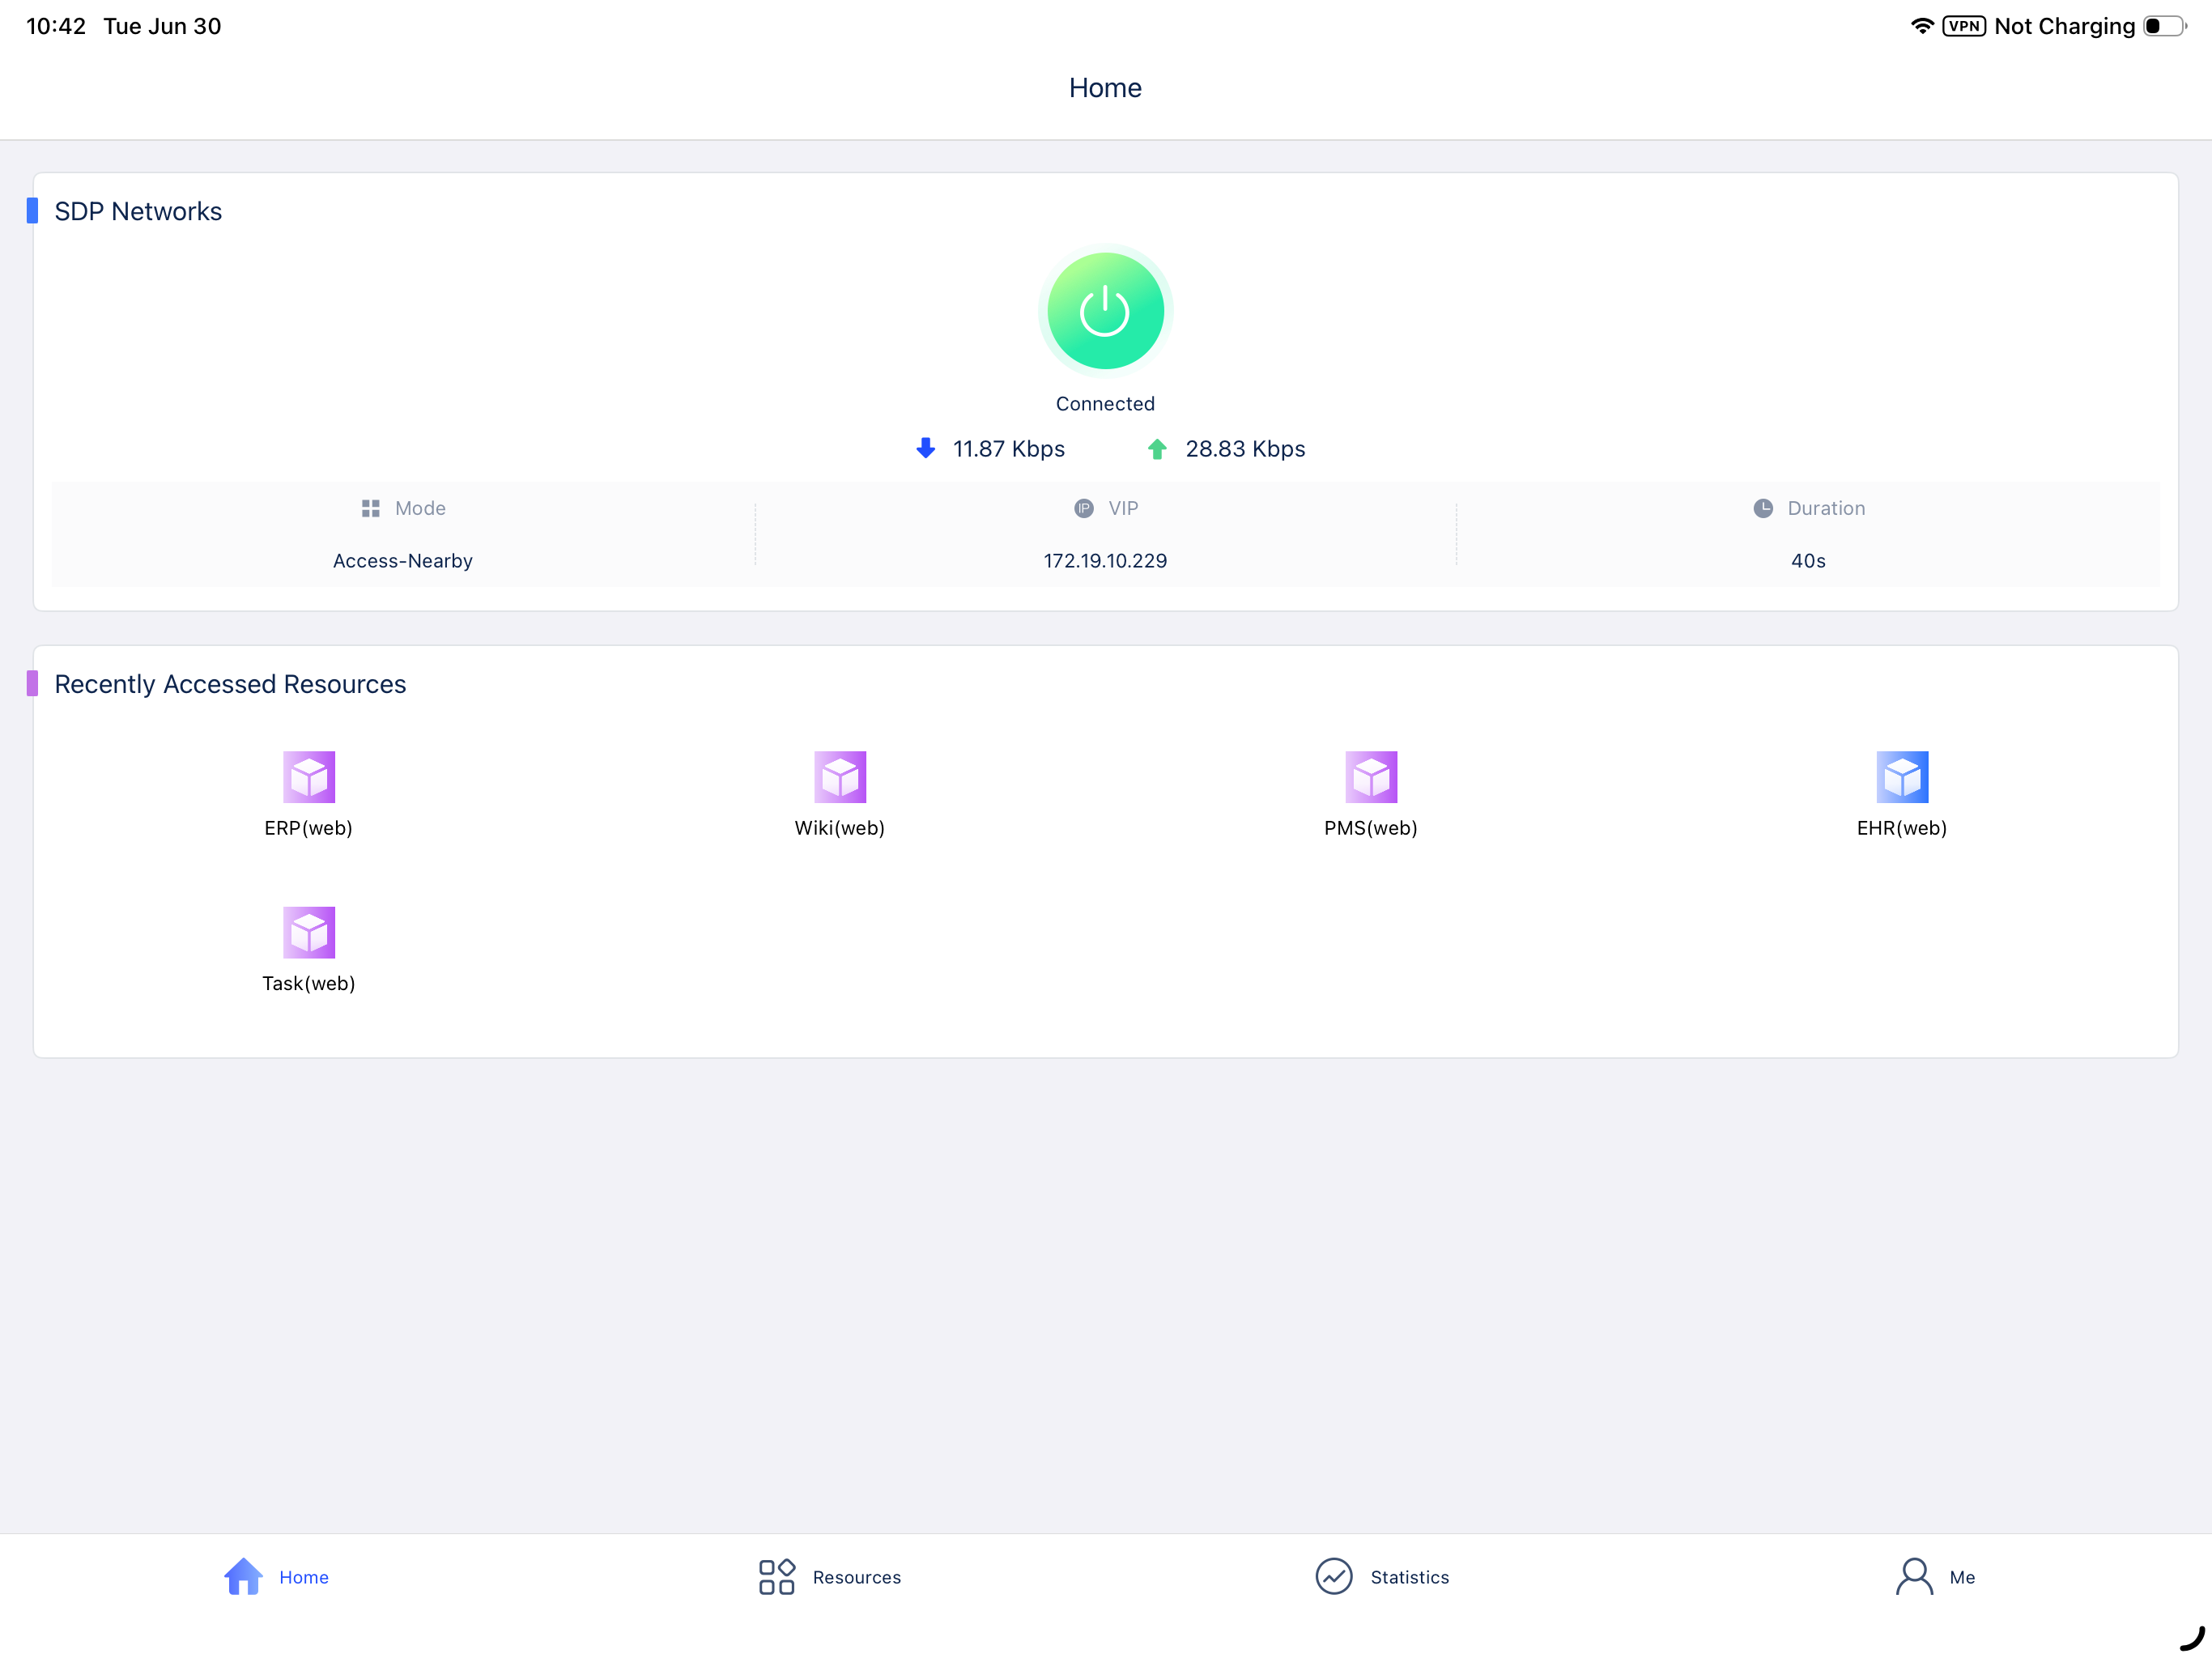Switch to the Statistics tab label
The height and width of the screenshot is (1658, 2212).
[1410, 1577]
